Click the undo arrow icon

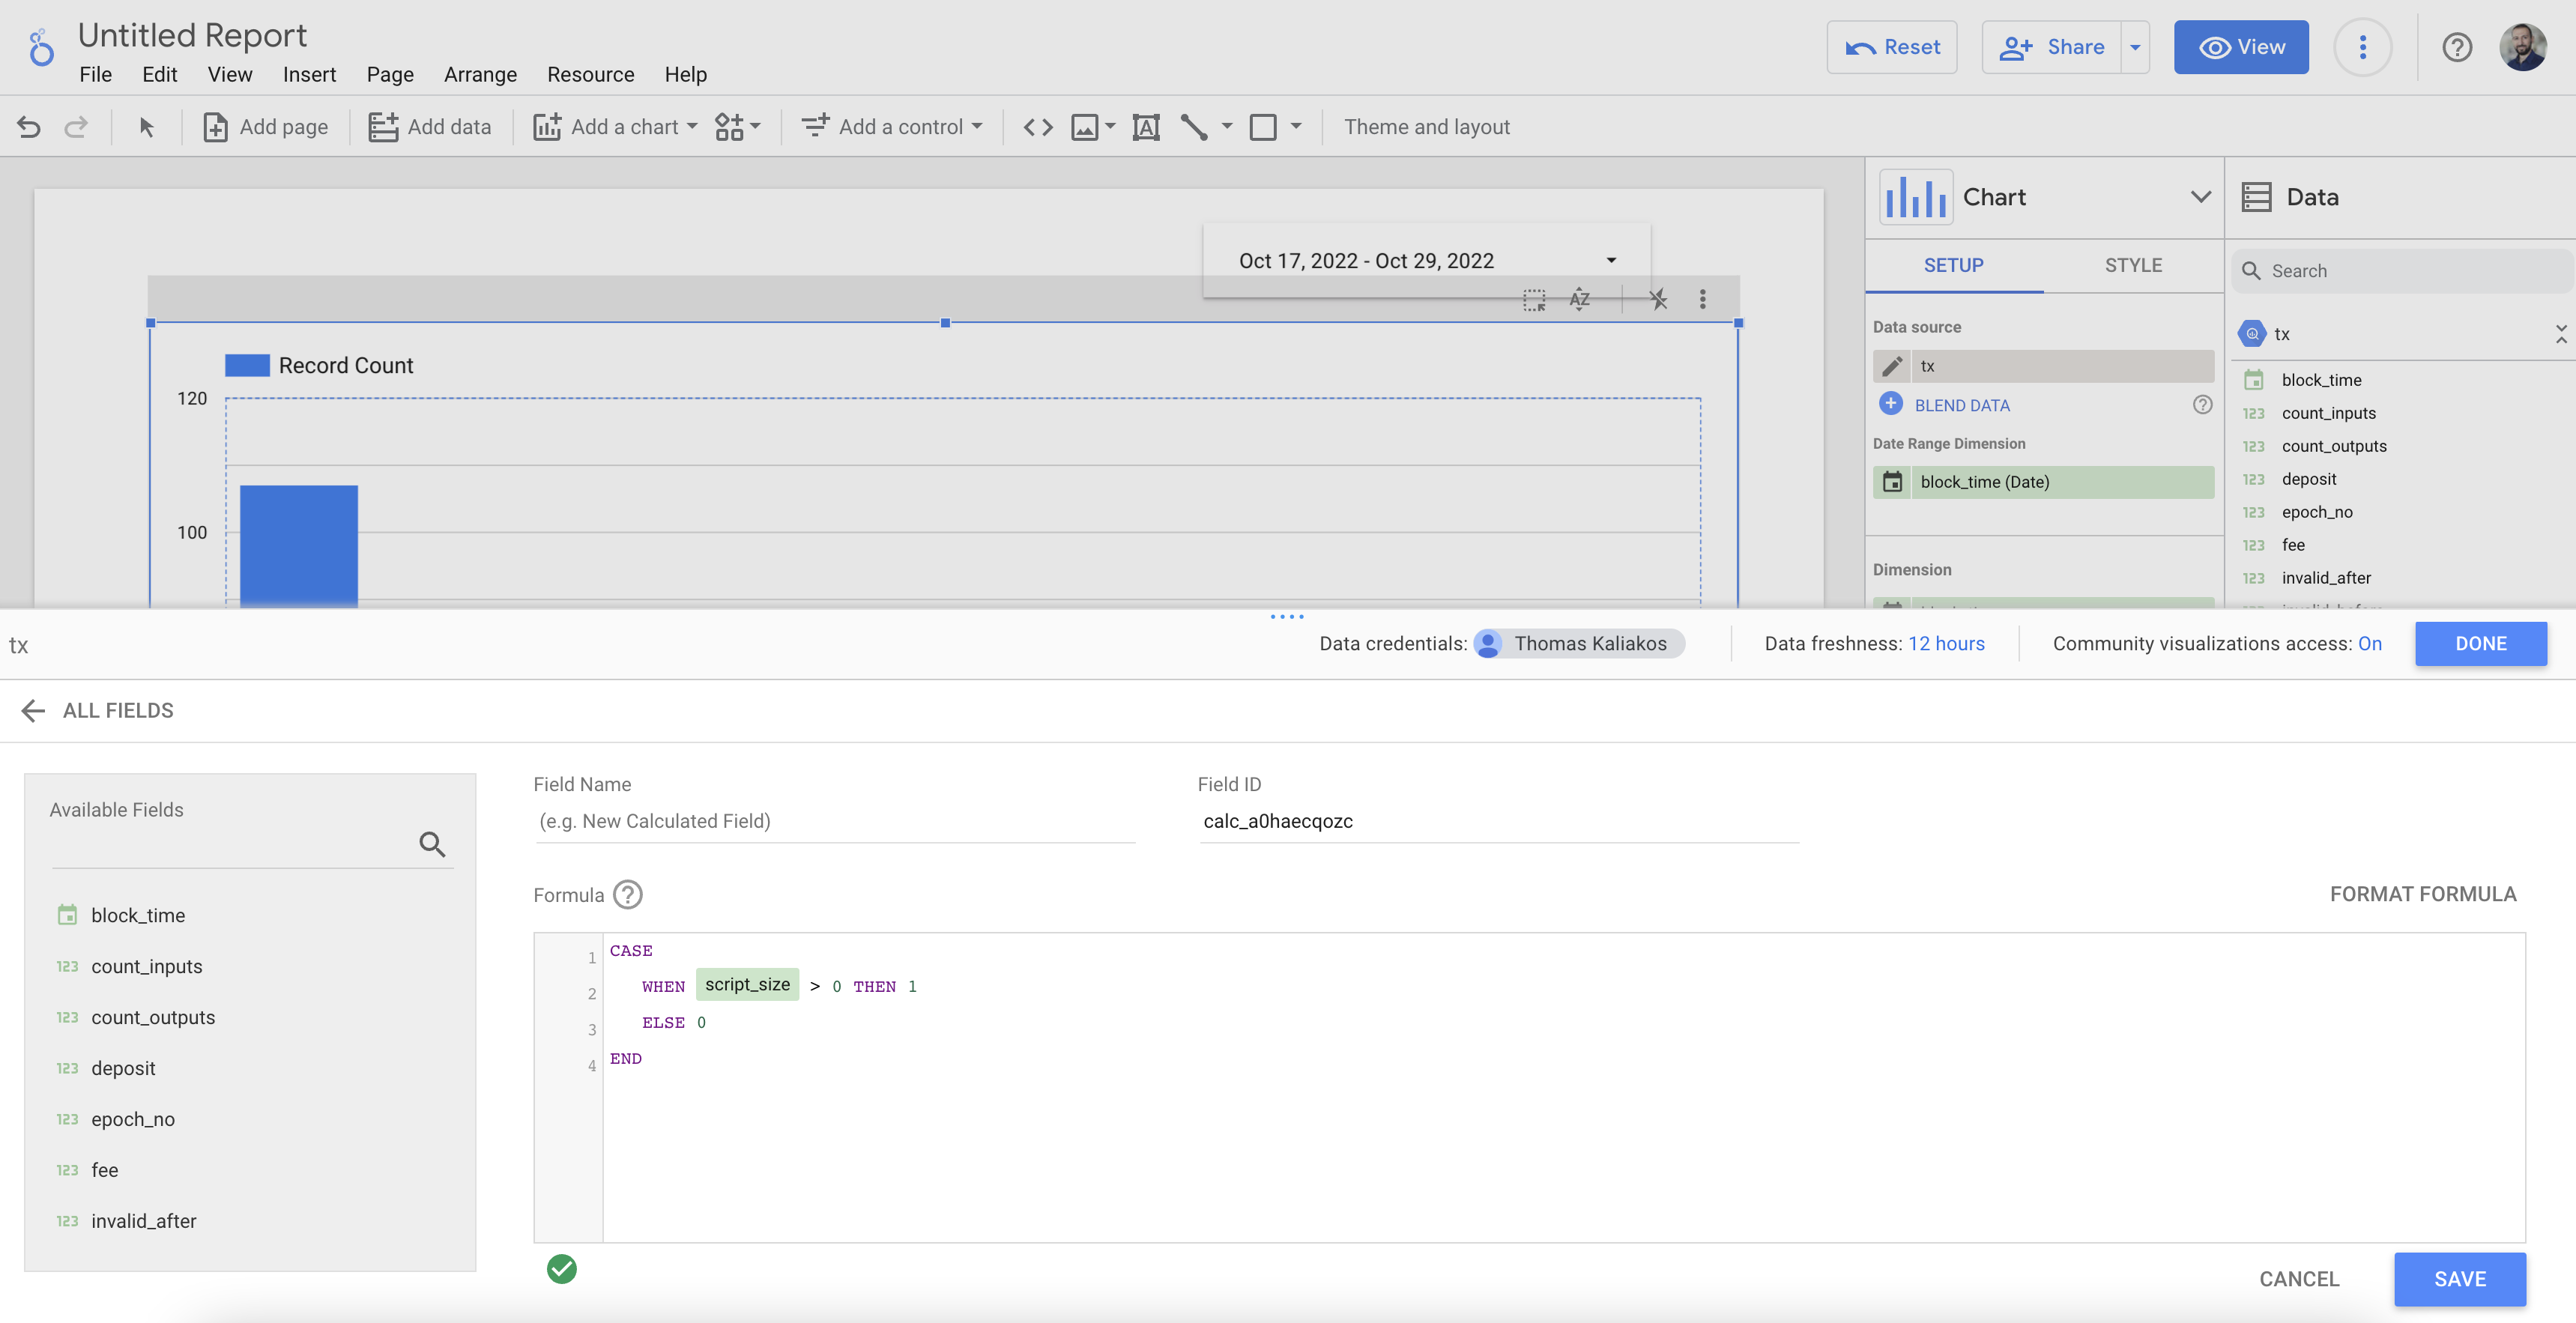click(29, 127)
